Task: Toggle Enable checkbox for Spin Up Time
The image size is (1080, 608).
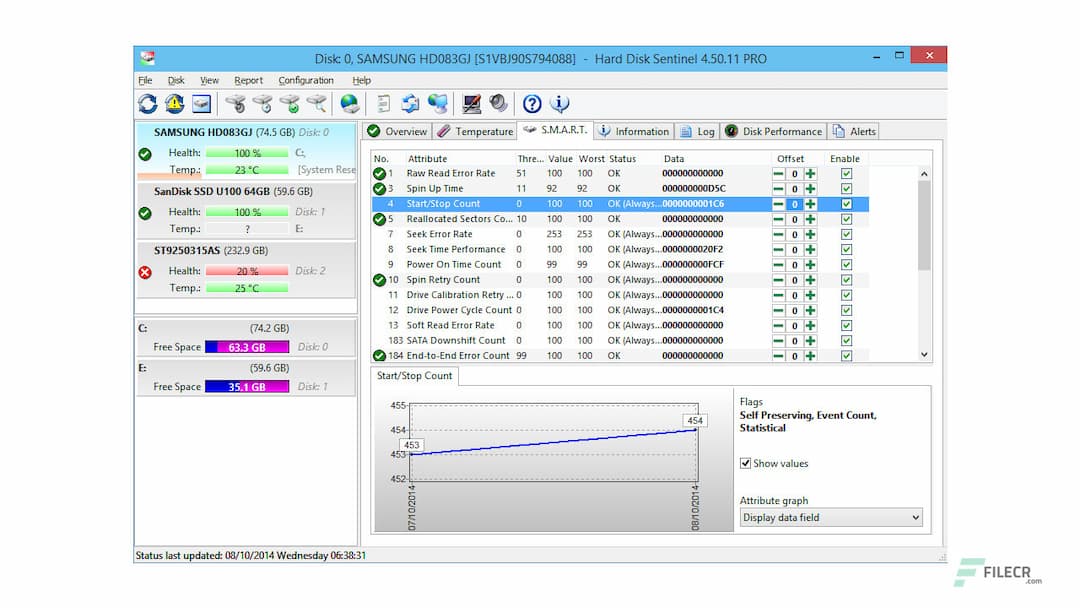Action: [847, 189]
